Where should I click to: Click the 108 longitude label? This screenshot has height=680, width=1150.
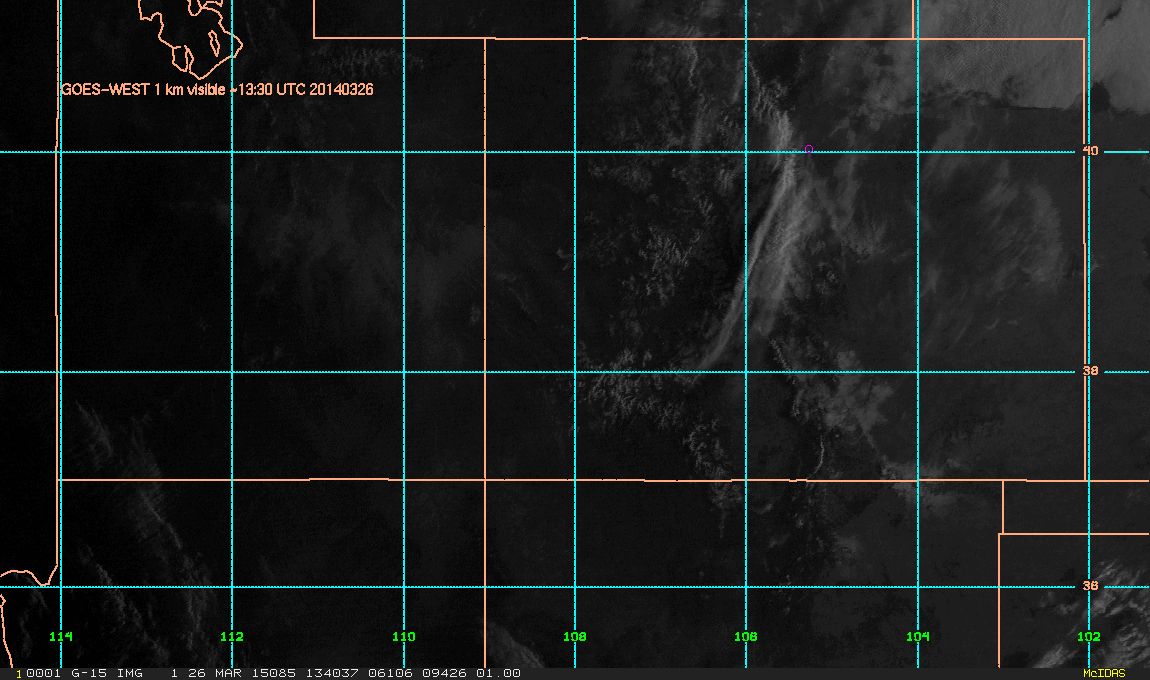tap(575, 636)
